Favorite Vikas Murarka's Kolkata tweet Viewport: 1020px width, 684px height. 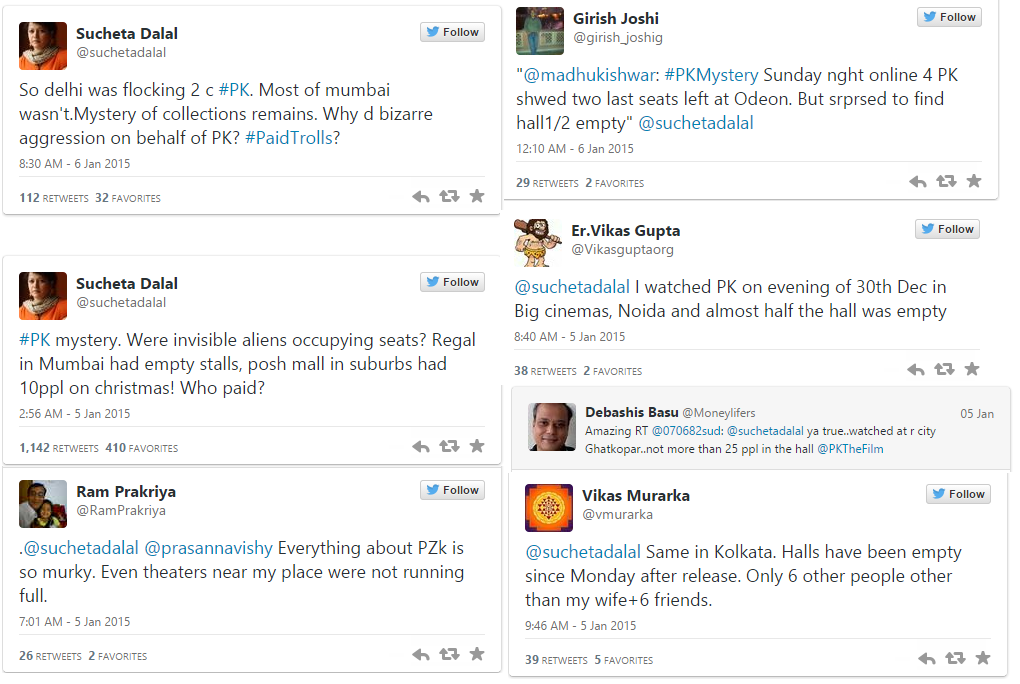click(983, 659)
